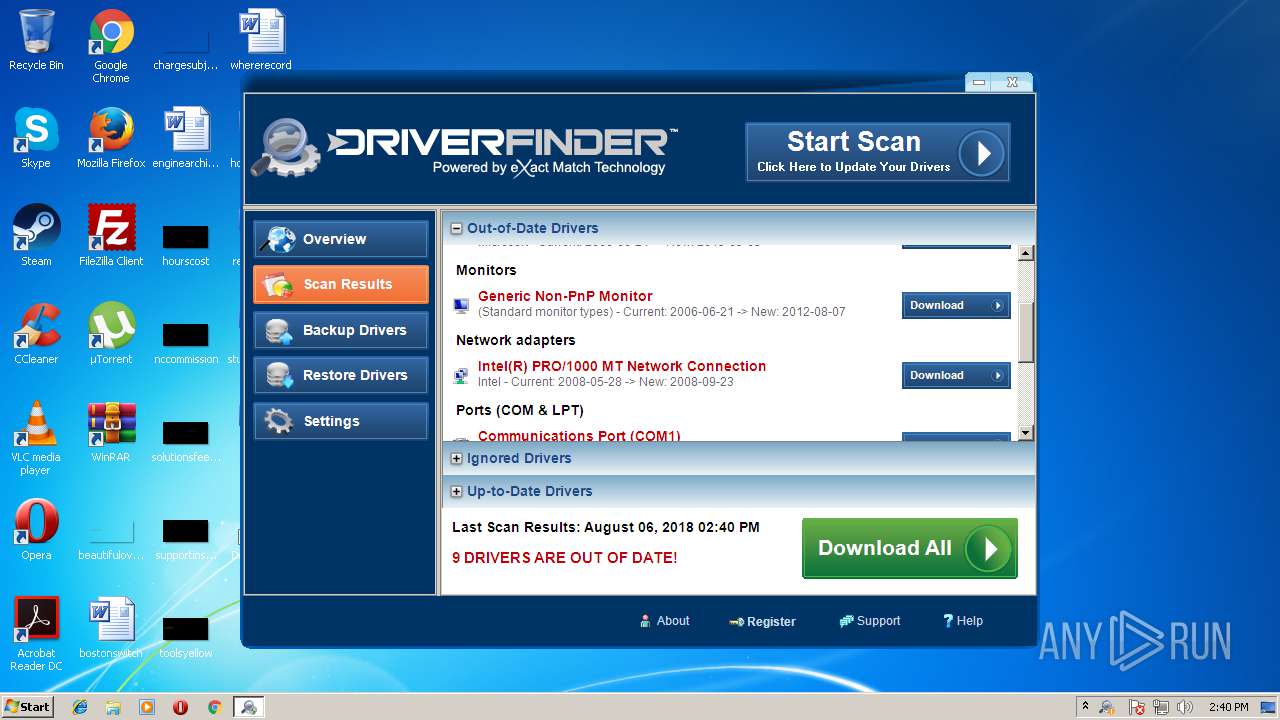Click the monitor device icon

[x=461, y=305]
